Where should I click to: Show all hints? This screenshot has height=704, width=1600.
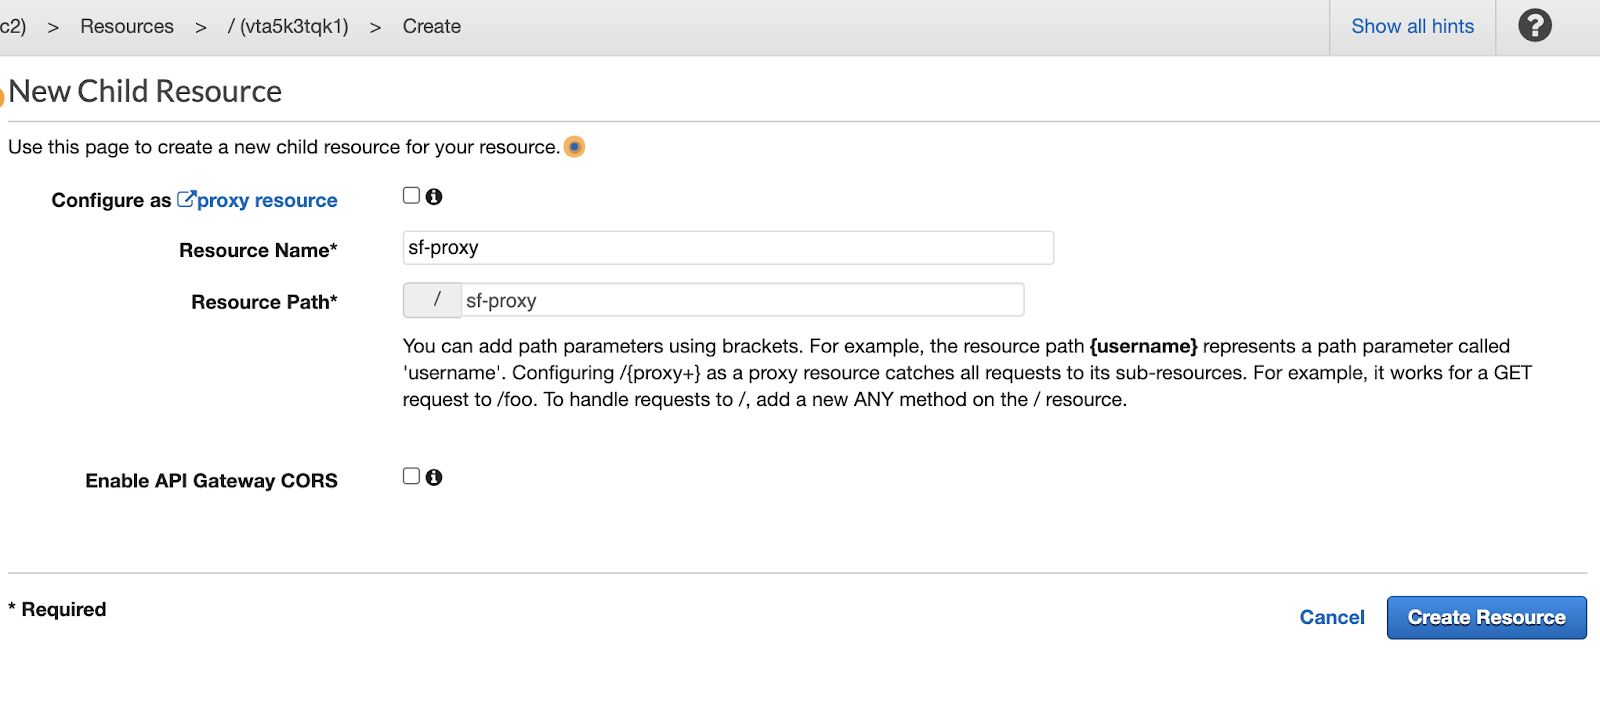point(1412,27)
